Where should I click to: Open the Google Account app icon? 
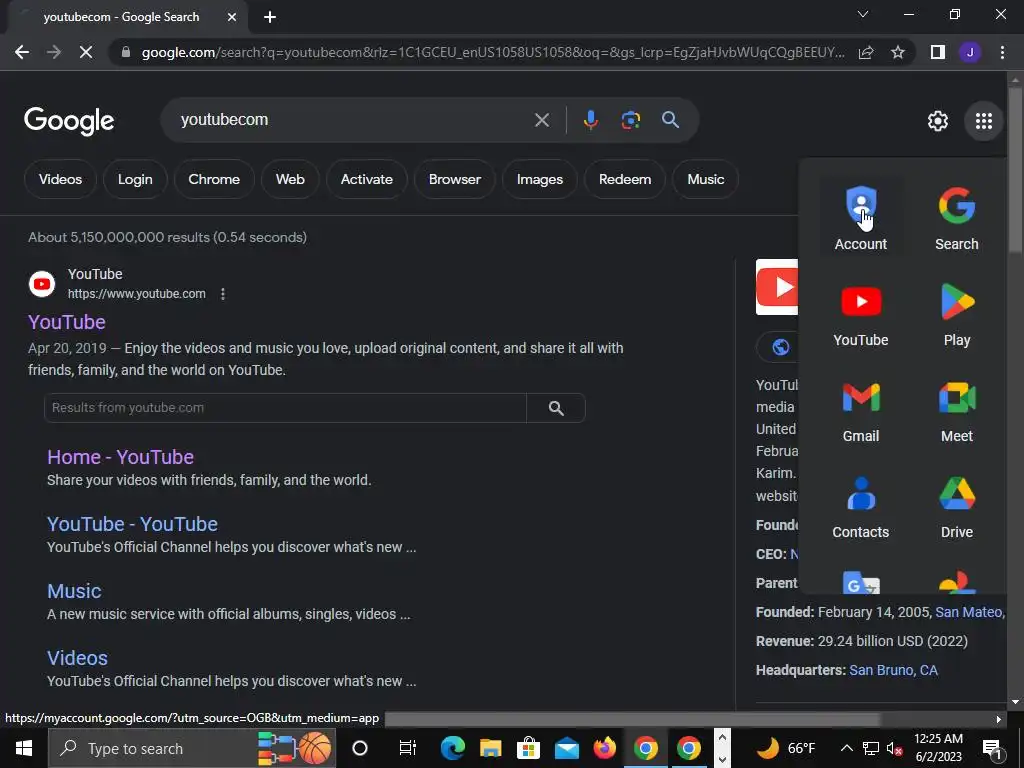click(x=861, y=219)
